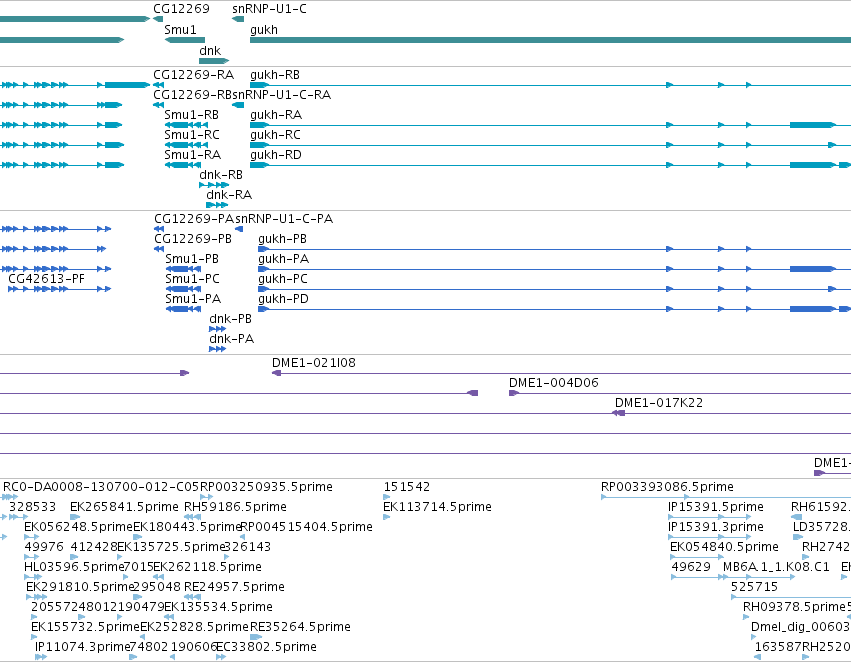
Task: Select the snRNP-U1-C-PA protein label
Action: (284, 219)
